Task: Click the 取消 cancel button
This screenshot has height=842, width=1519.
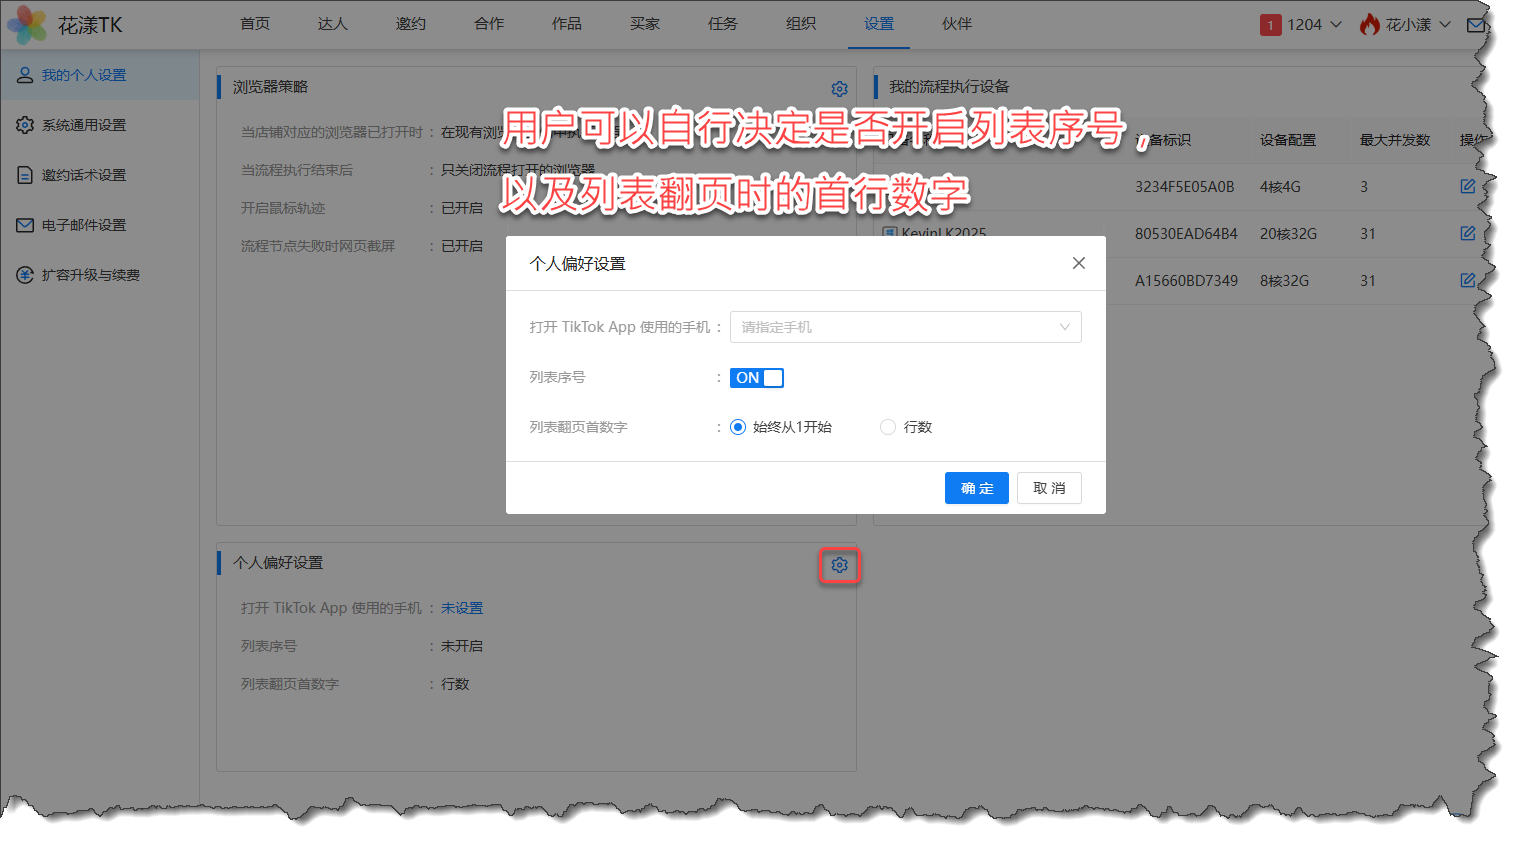Action: (1049, 488)
